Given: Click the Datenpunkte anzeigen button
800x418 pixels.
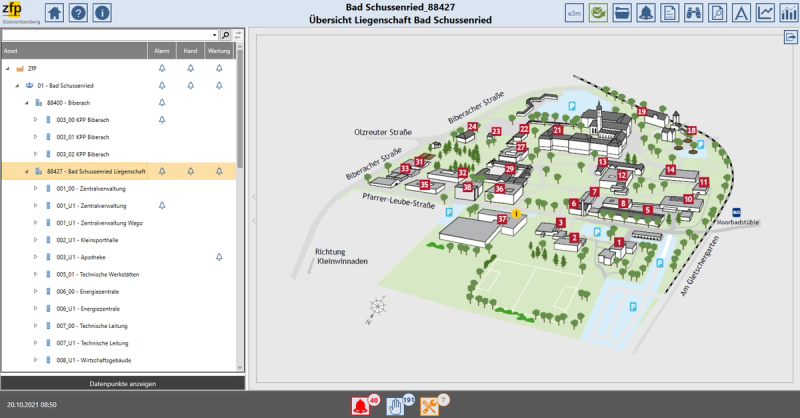Looking at the screenshot, I should (x=122, y=384).
